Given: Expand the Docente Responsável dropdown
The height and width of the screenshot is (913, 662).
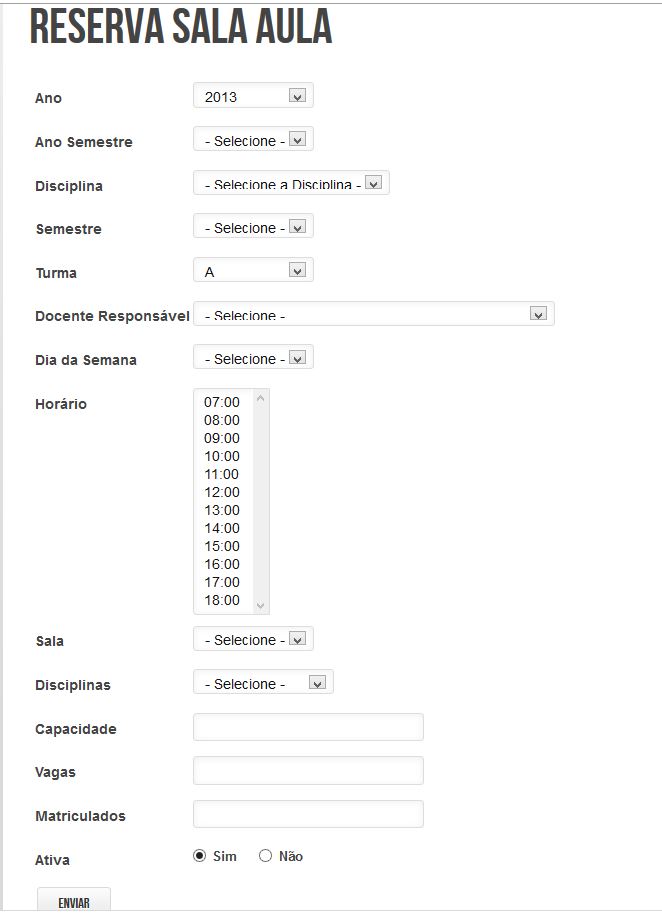Looking at the screenshot, I should click(x=373, y=315).
